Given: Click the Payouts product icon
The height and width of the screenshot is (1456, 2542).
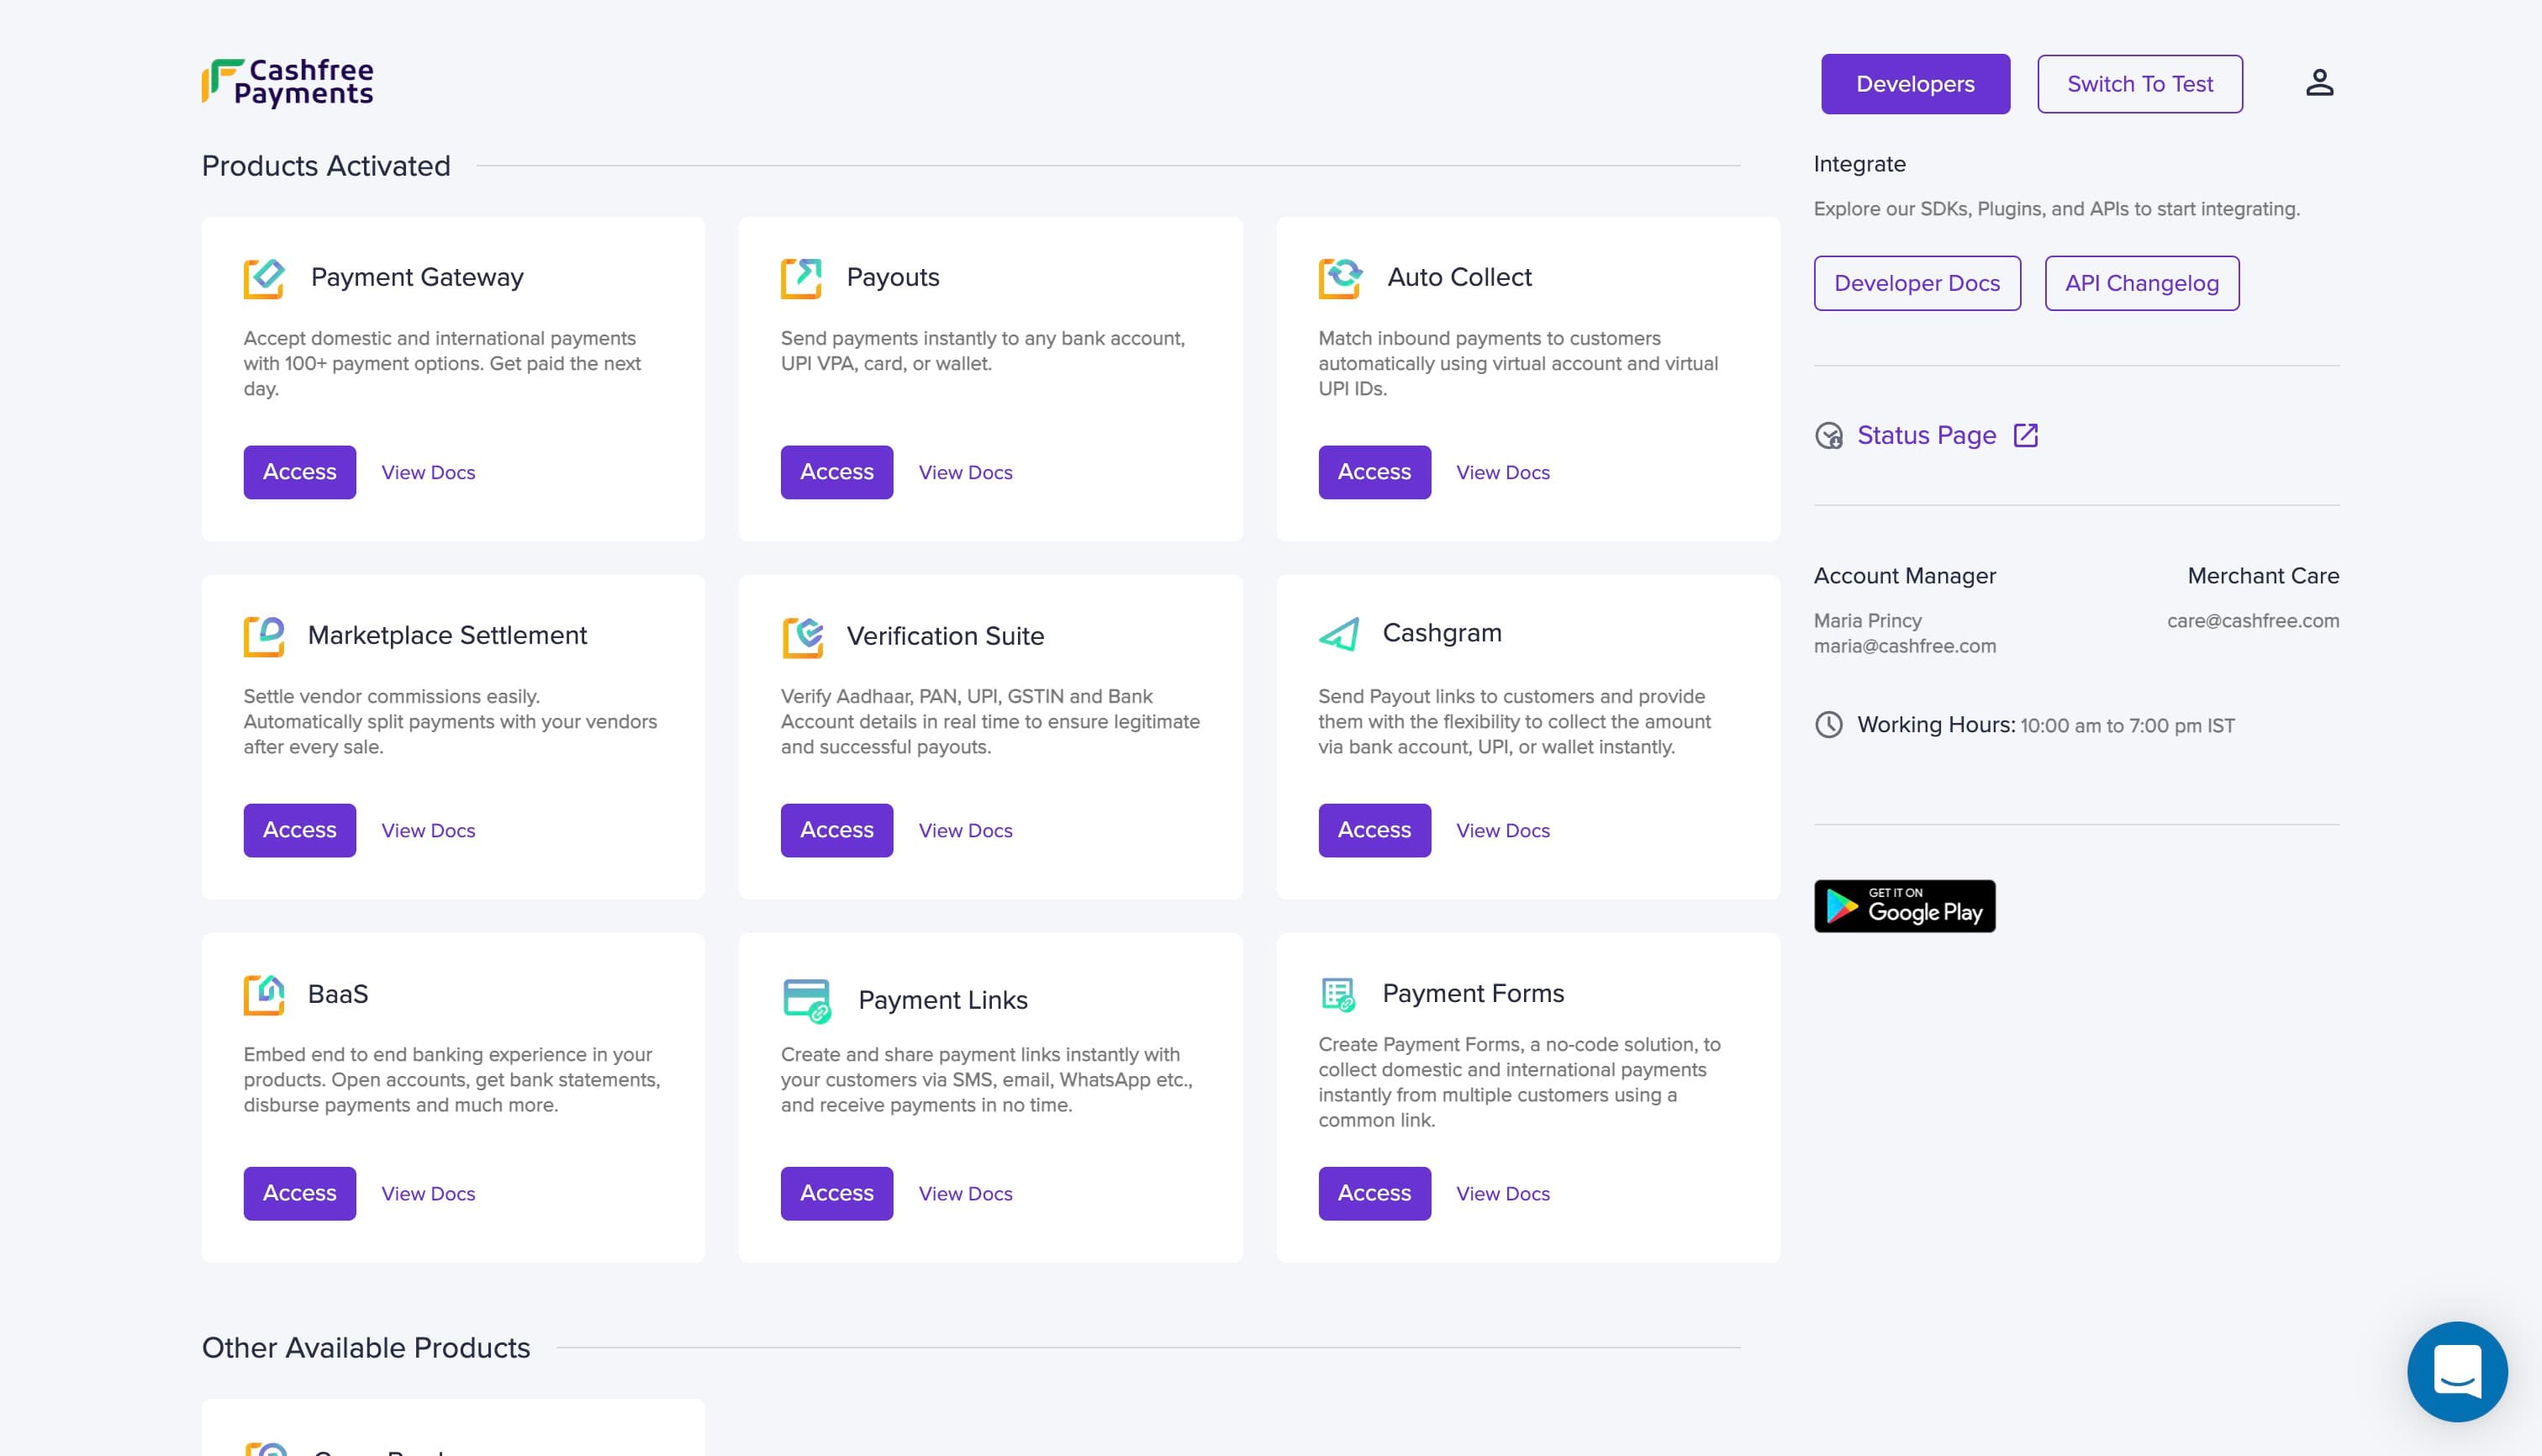Looking at the screenshot, I should coord(801,278).
